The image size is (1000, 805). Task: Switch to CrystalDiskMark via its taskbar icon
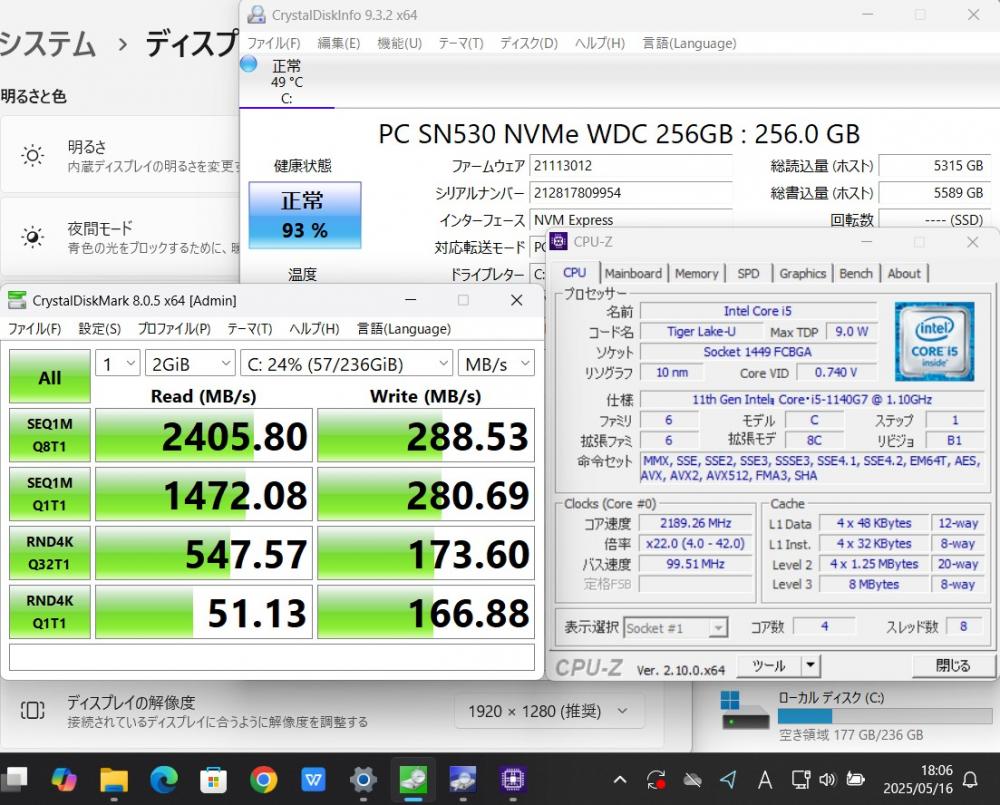413,779
